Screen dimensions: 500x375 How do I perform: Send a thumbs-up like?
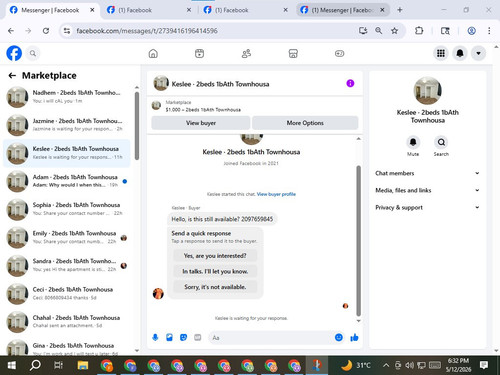pyautogui.click(x=354, y=338)
